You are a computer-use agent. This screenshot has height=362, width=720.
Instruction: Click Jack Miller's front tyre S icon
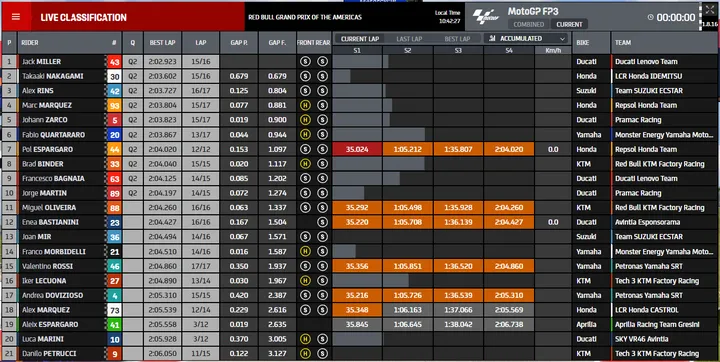305,61
